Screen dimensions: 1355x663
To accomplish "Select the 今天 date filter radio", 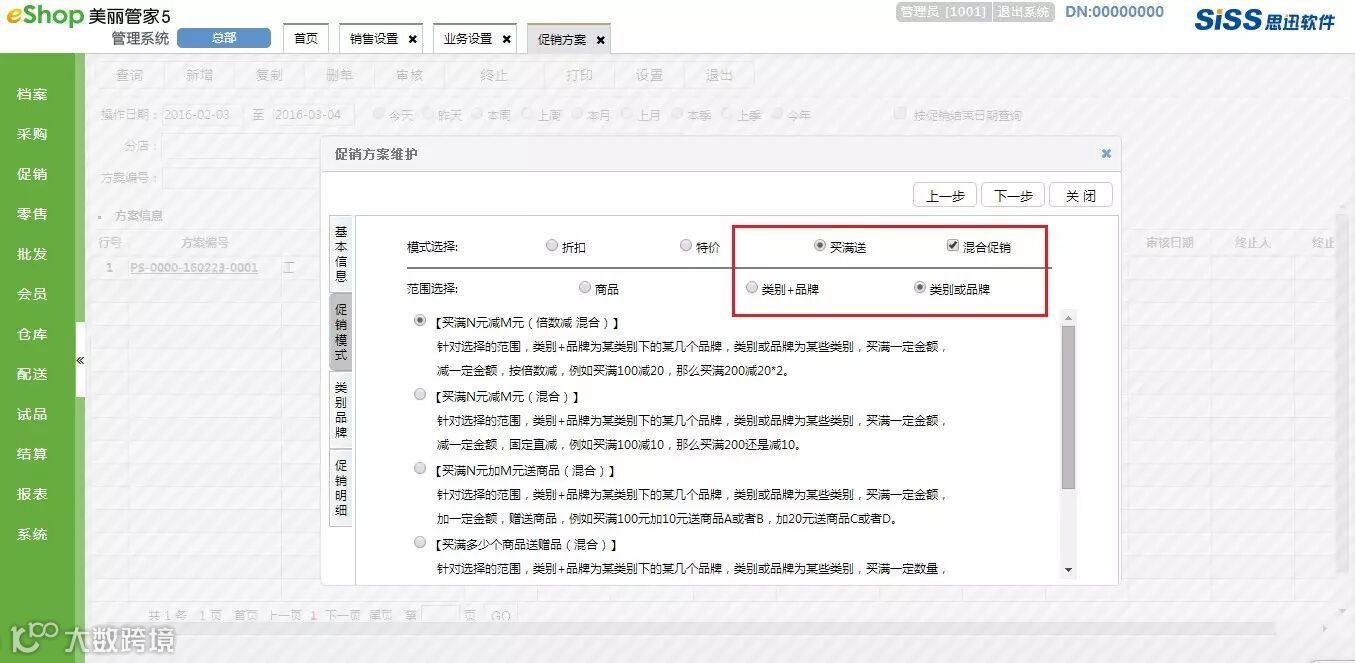I will [379, 114].
